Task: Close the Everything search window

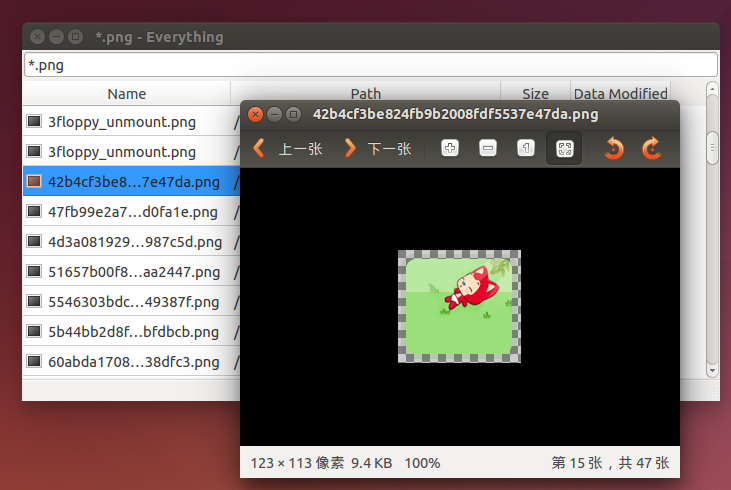Action: click(x=37, y=36)
